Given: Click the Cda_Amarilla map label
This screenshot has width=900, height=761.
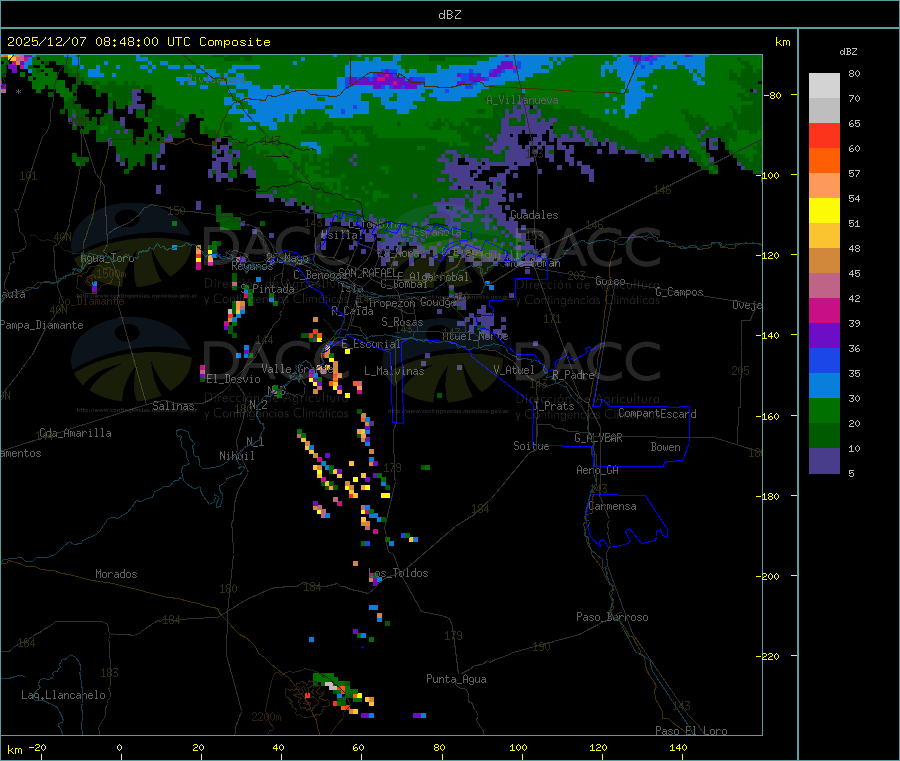Looking at the screenshot, I should [x=75, y=433].
